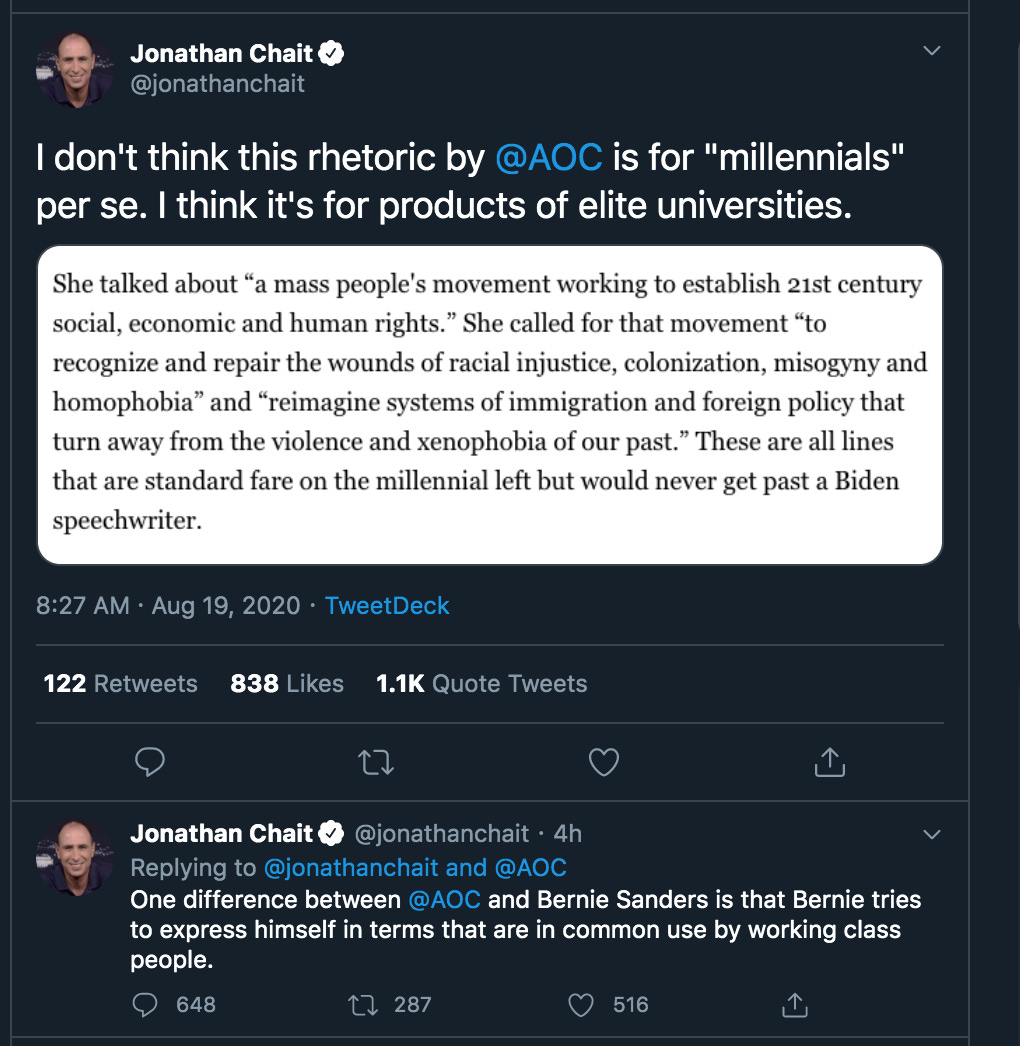Open the main tweet's options chevron
This screenshot has width=1020, height=1046.
click(x=931, y=51)
